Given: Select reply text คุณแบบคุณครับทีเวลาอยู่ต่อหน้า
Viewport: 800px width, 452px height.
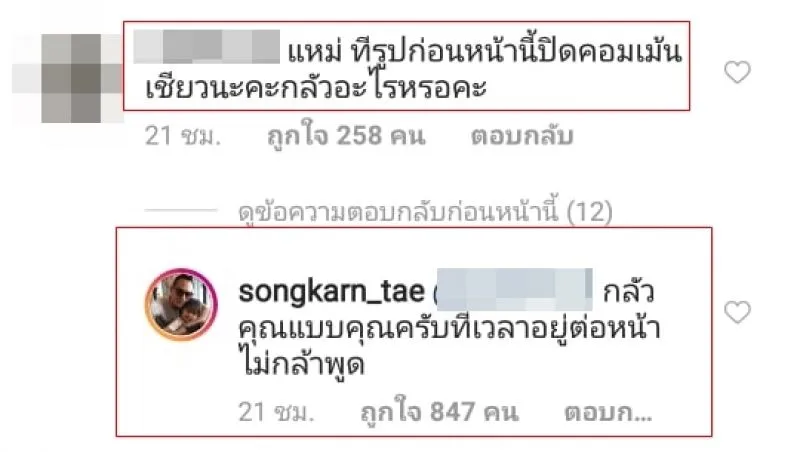Looking at the screenshot, I should point(449,329).
